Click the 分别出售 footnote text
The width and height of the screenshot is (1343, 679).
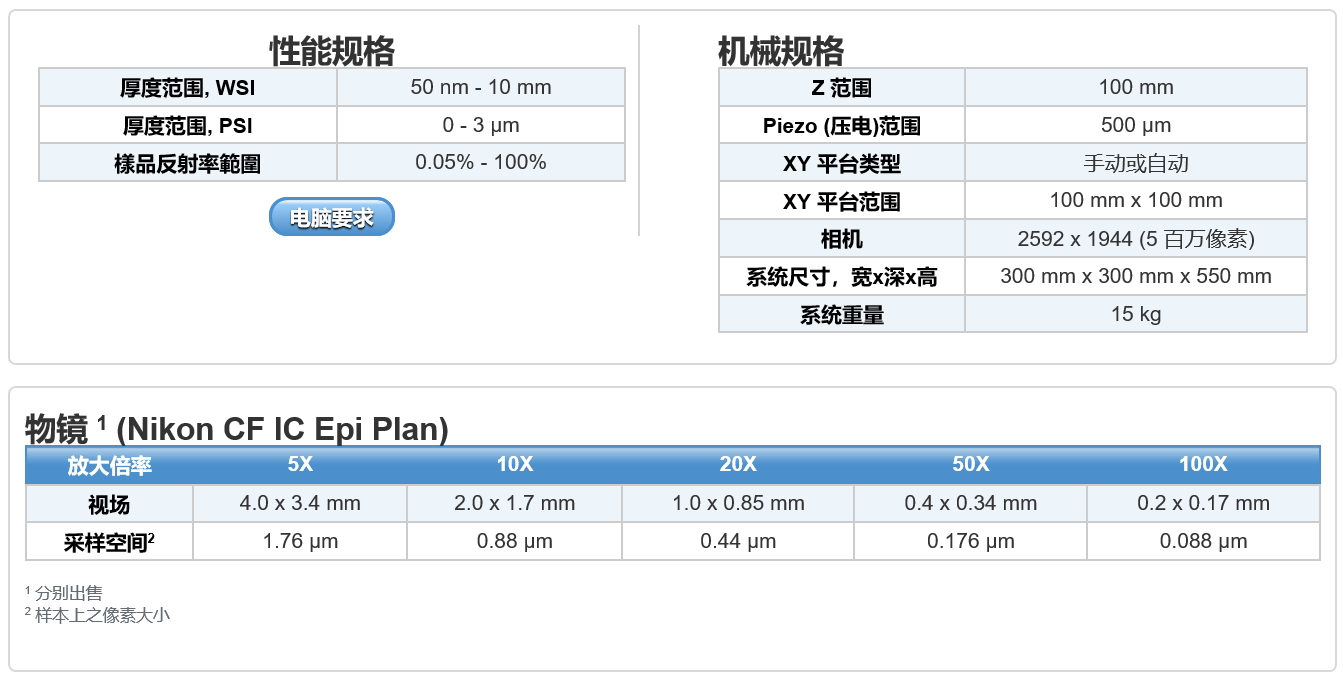pyautogui.click(x=68, y=593)
